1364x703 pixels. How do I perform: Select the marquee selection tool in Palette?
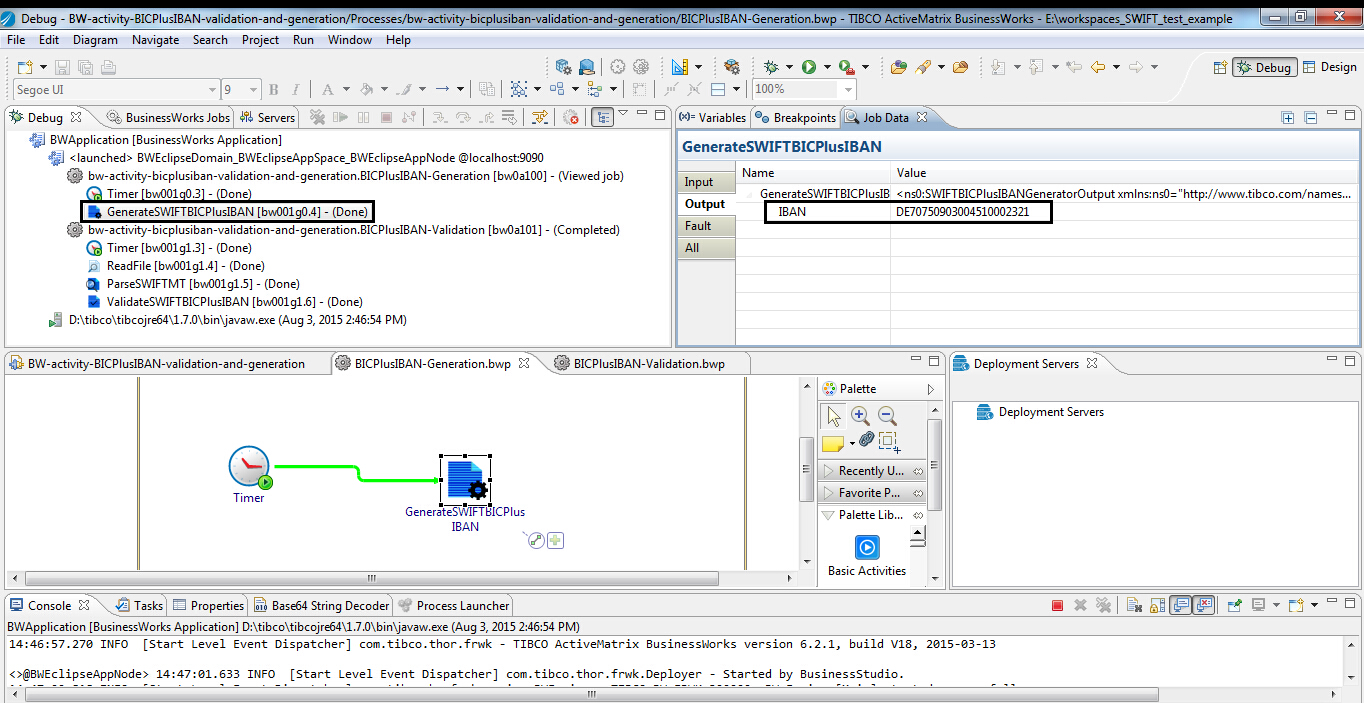(889, 441)
